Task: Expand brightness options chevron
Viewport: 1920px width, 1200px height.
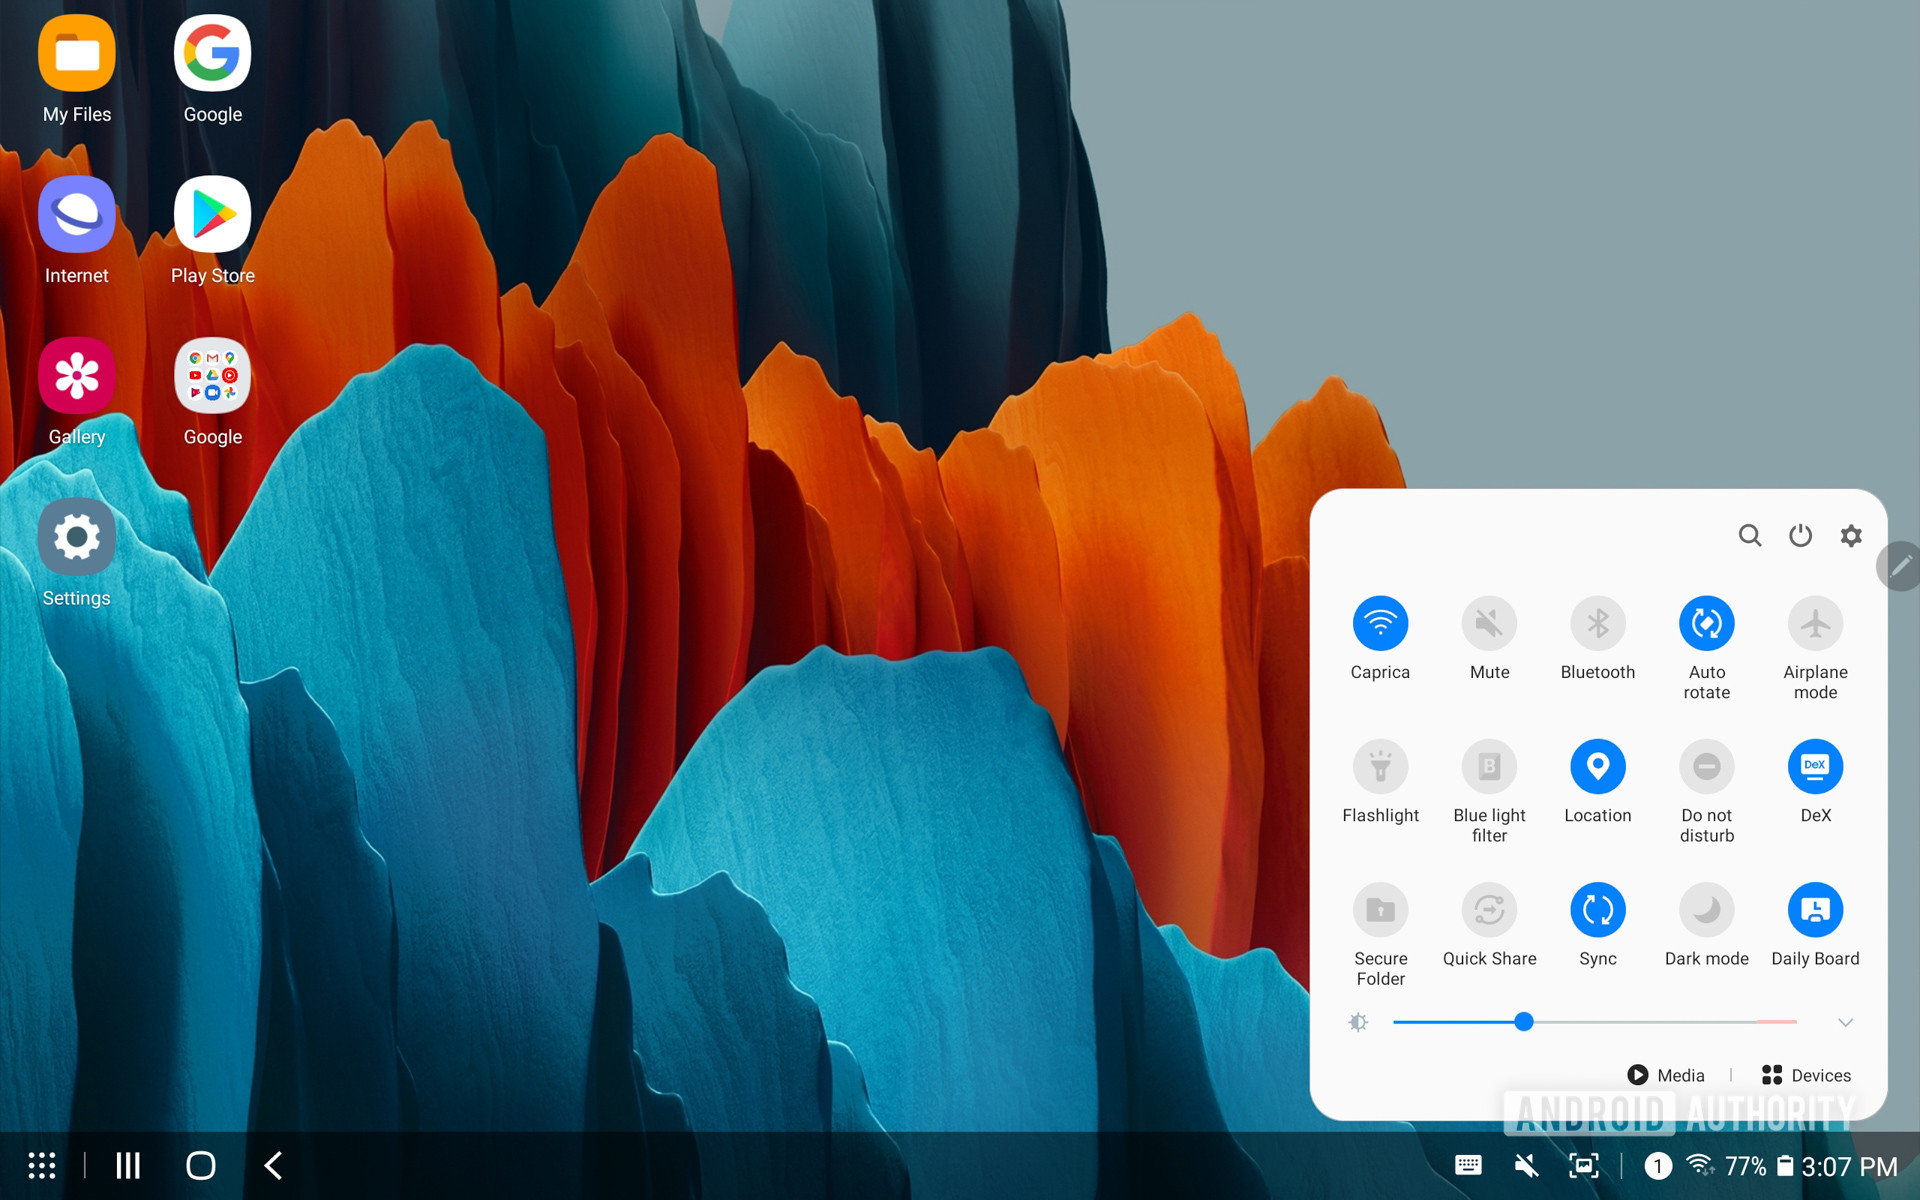Action: pyautogui.click(x=1845, y=1022)
